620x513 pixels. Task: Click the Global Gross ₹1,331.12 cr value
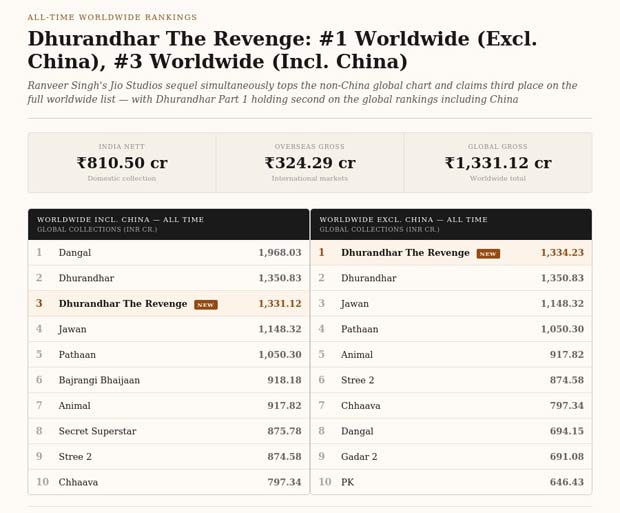(x=498, y=163)
